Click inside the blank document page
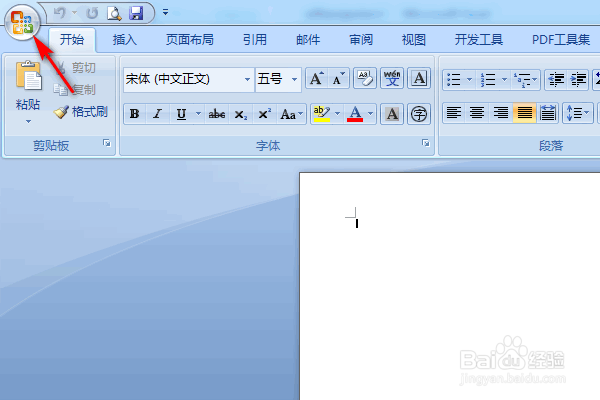Viewport: 600px width, 400px height. coord(450,286)
